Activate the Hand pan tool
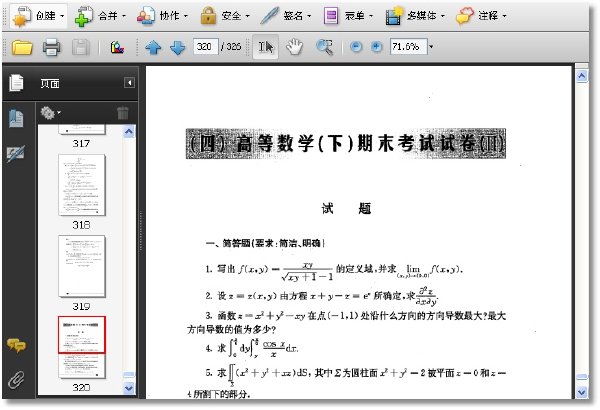 294,47
